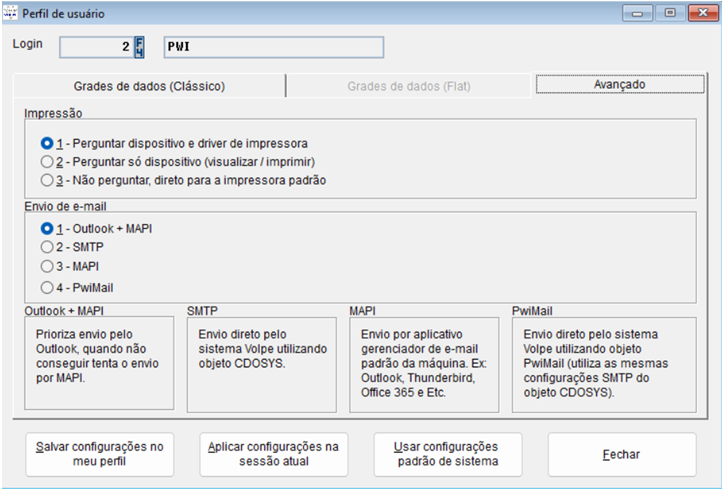Maximize the Perfil de usuário window

[670, 13]
